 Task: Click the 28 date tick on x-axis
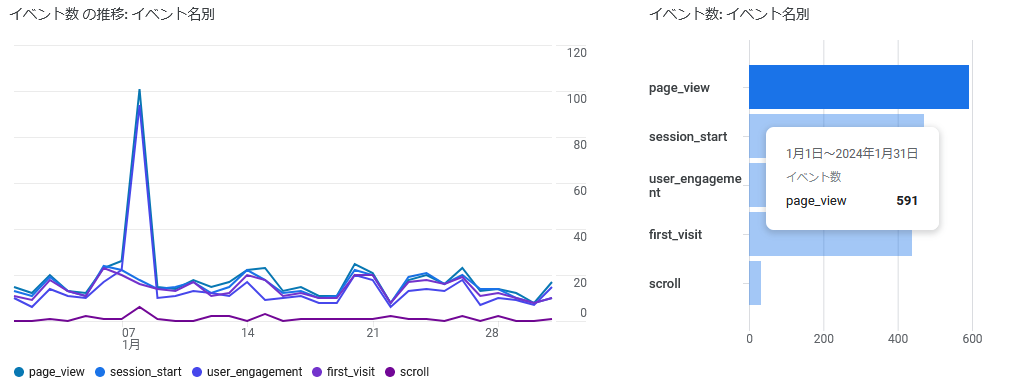492,333
